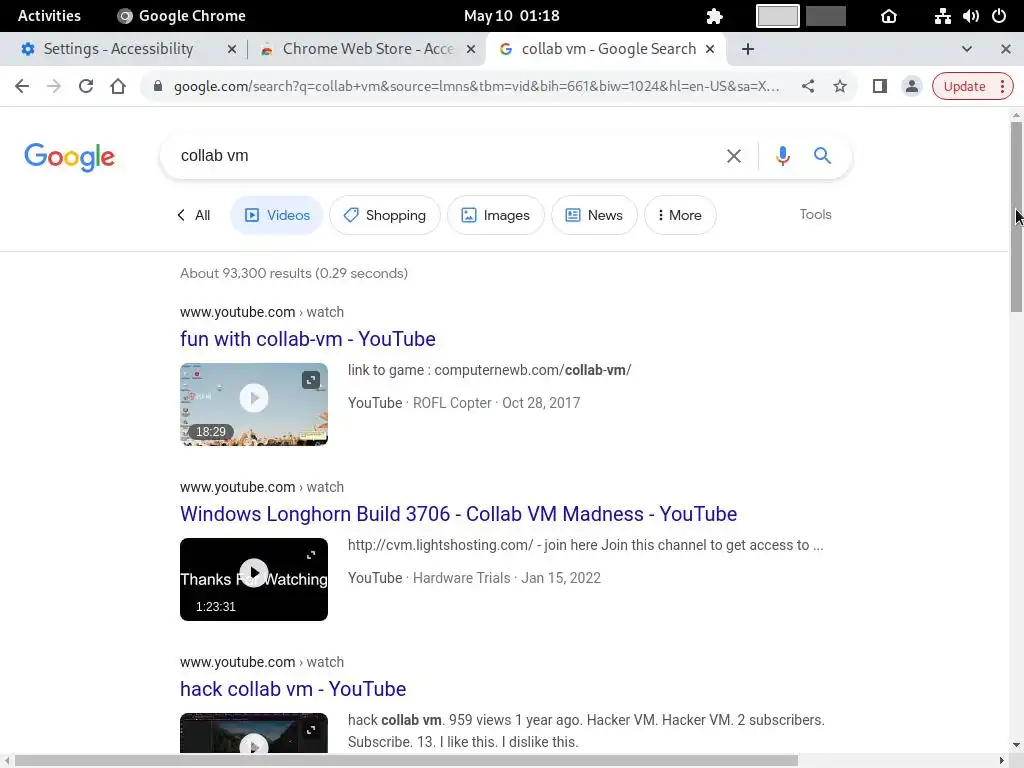Close the Chrome Web Store tab
1024x768 pixels.
pos(470,49)
